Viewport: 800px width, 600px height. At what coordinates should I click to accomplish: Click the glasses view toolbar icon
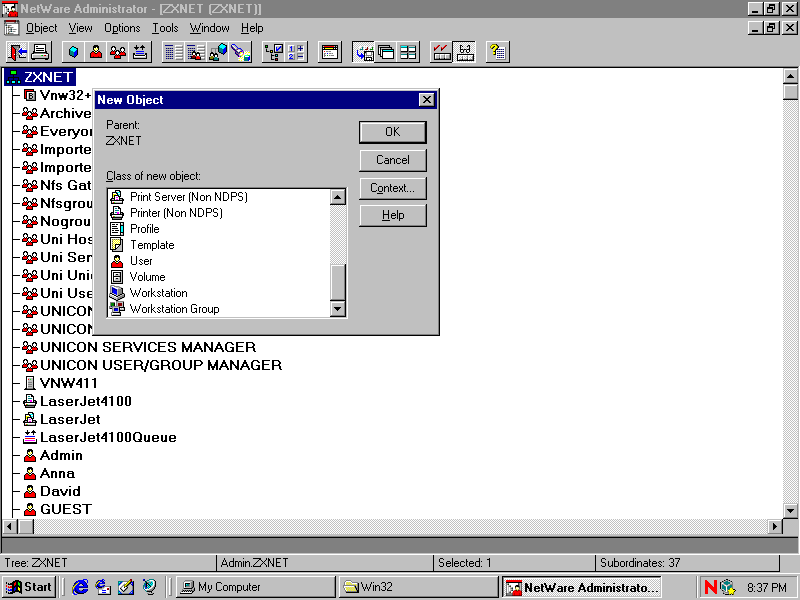(464, 52)
